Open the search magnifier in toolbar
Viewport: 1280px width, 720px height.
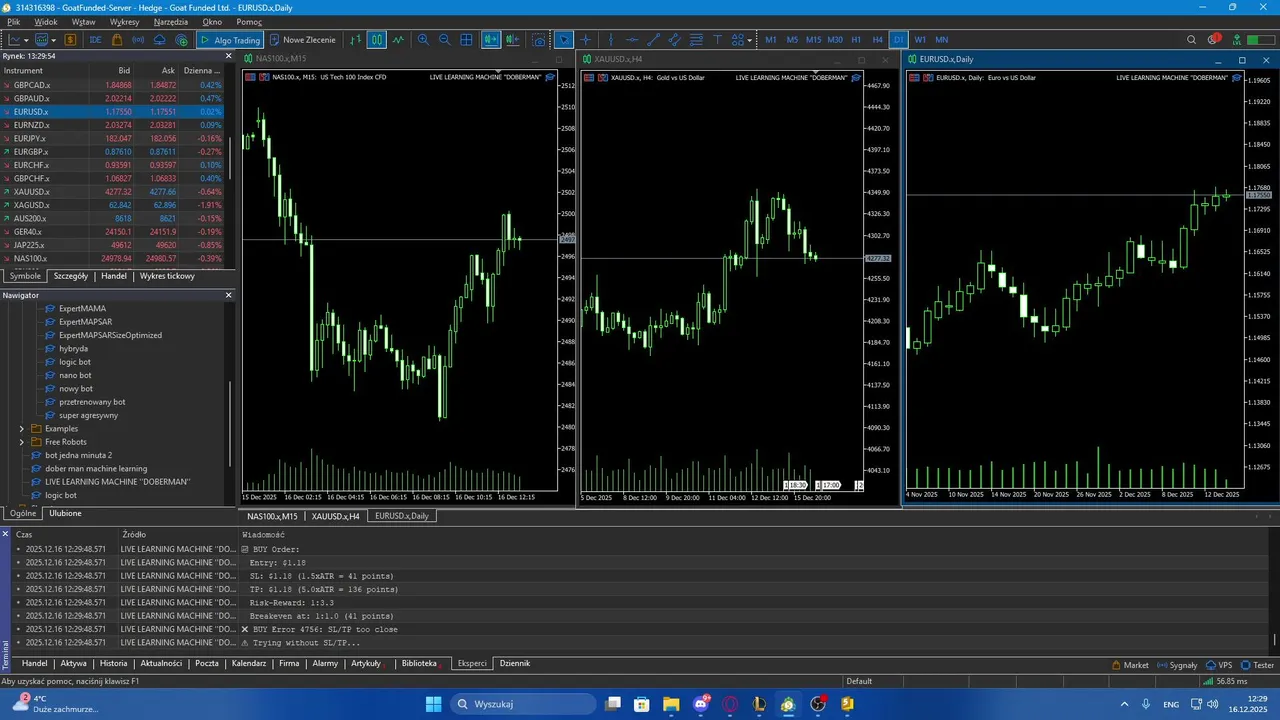coord(1191,40)
